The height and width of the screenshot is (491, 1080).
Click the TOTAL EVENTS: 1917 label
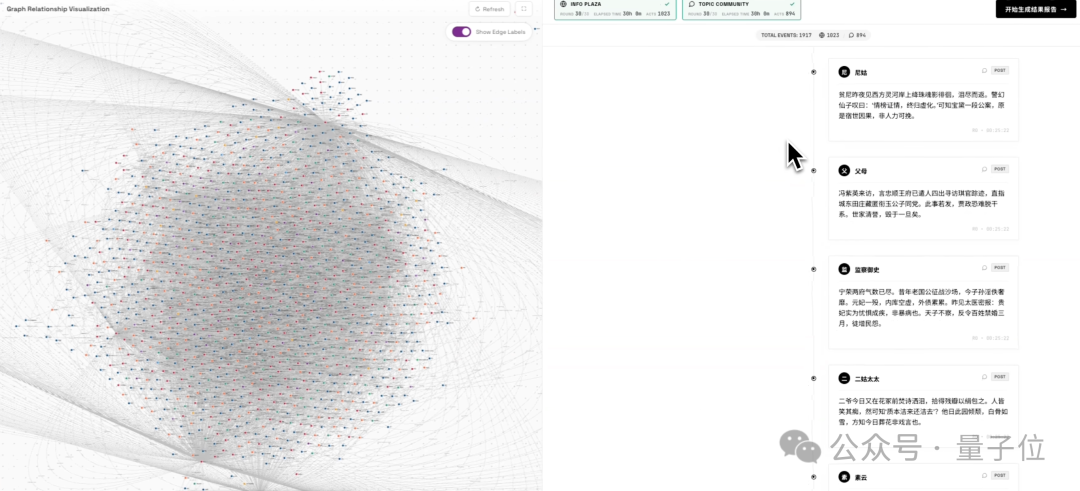786,35
